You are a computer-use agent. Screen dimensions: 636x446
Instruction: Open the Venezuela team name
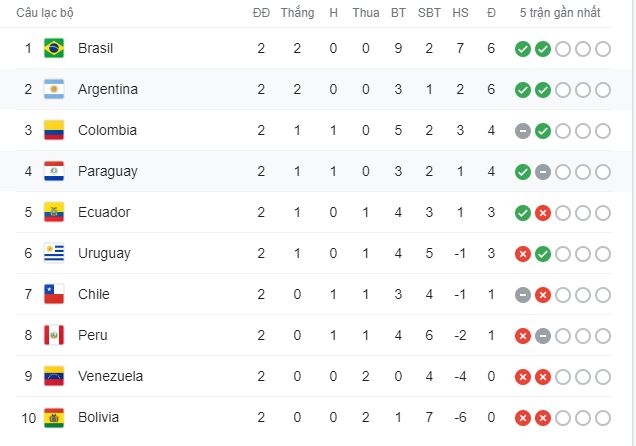point(110,376)
